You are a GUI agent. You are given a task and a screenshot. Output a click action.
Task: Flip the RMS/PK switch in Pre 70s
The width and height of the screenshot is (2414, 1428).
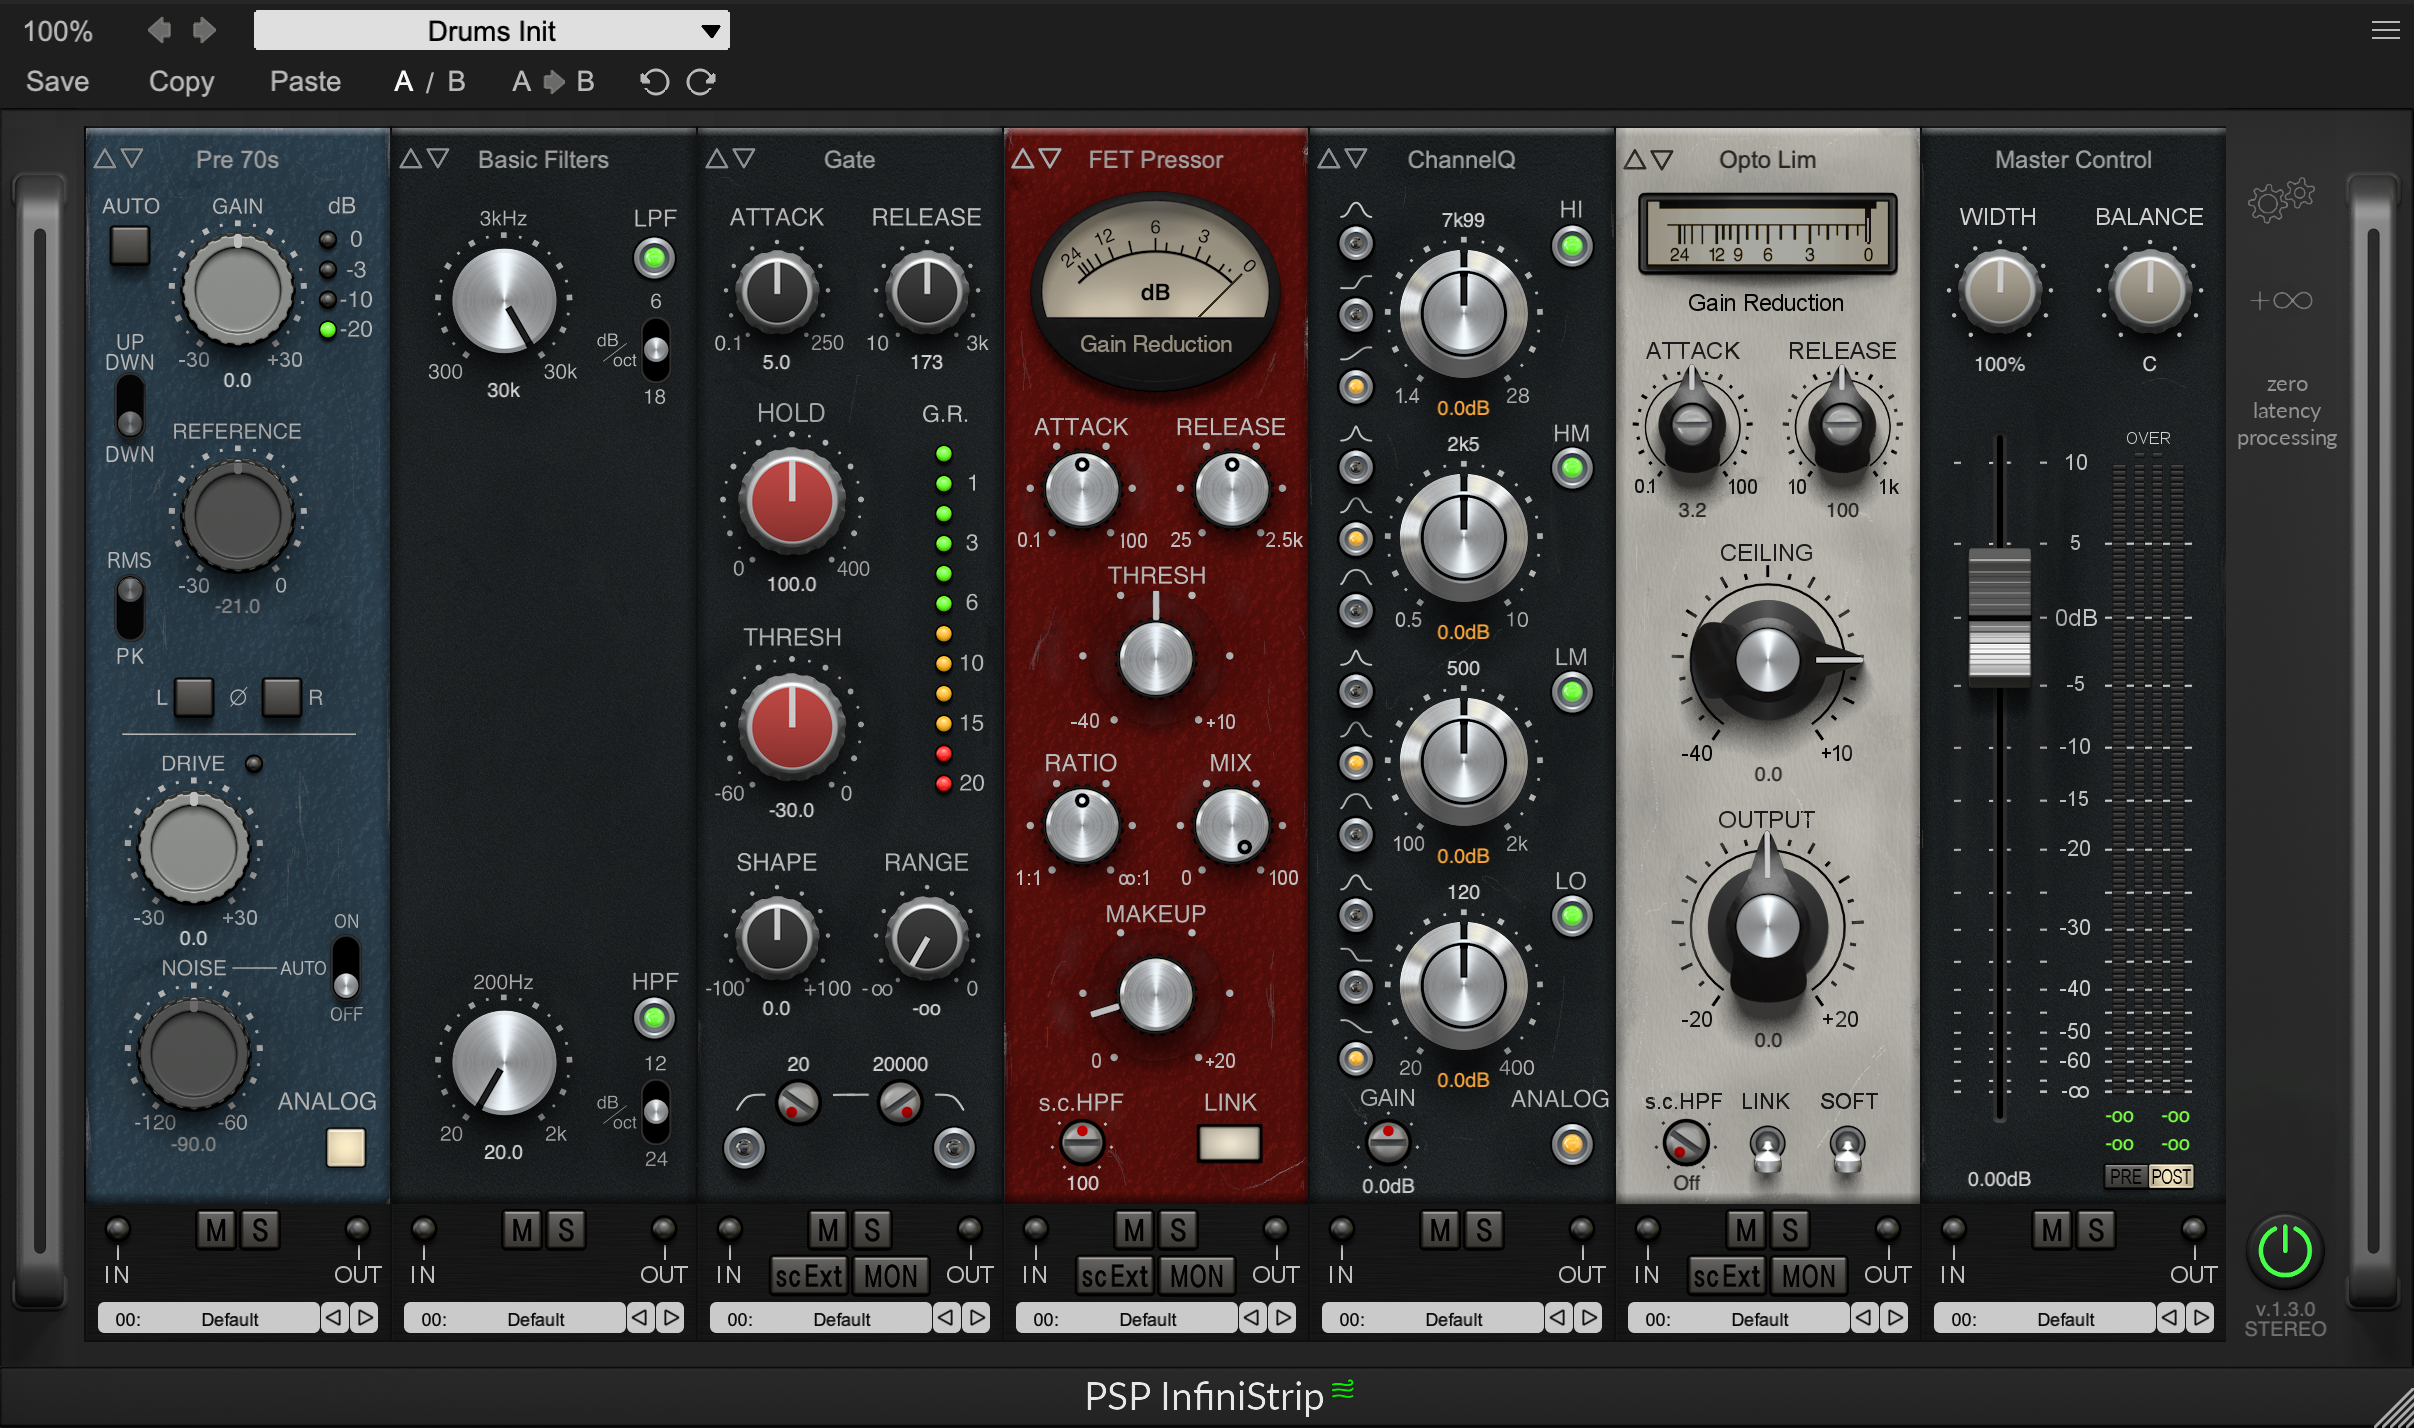tap(130, 607)
